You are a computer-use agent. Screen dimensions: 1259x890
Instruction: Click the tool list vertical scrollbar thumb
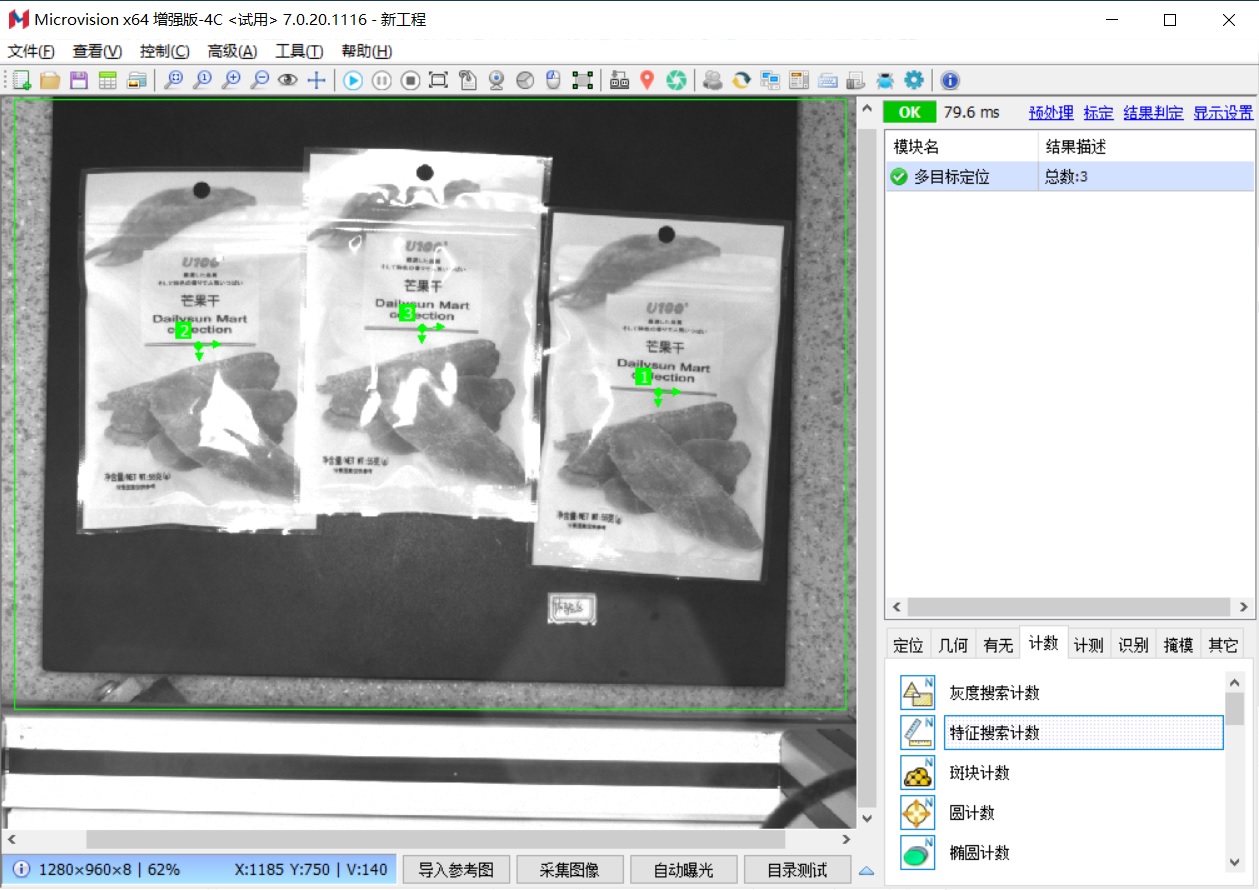pos(1236,708)
